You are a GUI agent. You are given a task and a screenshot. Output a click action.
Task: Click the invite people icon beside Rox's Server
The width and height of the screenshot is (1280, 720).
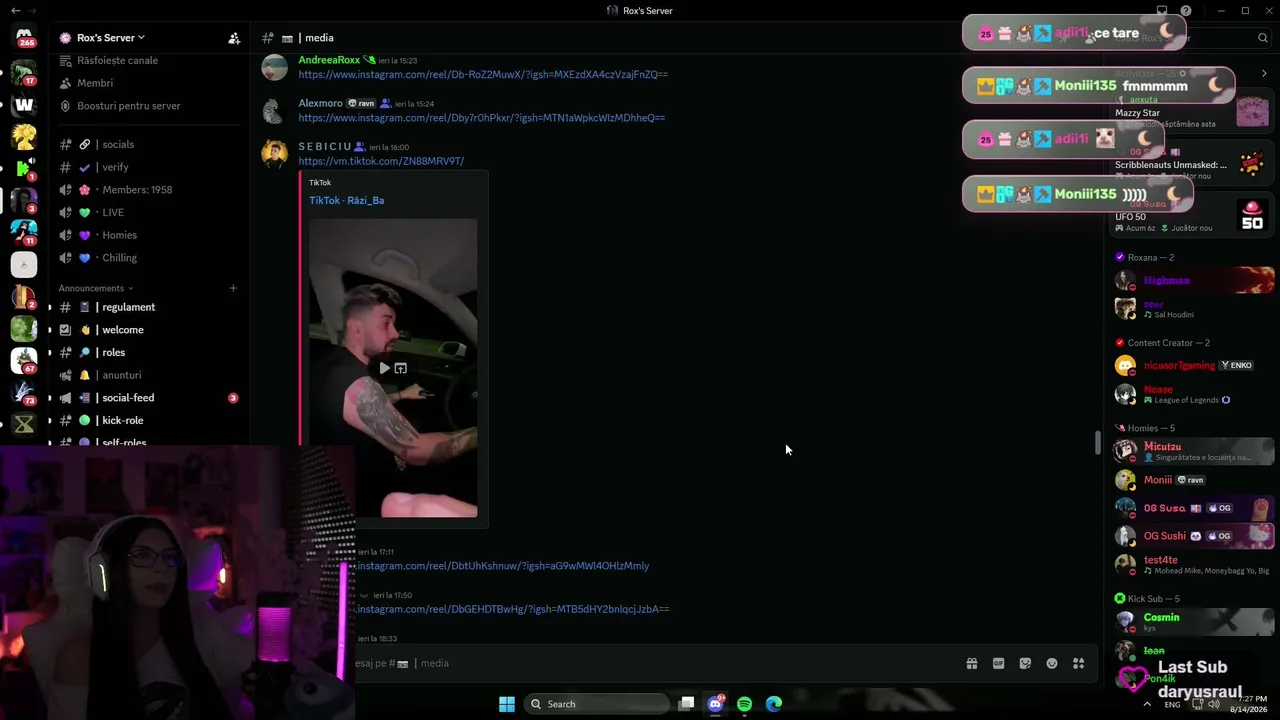coord(234,38)
